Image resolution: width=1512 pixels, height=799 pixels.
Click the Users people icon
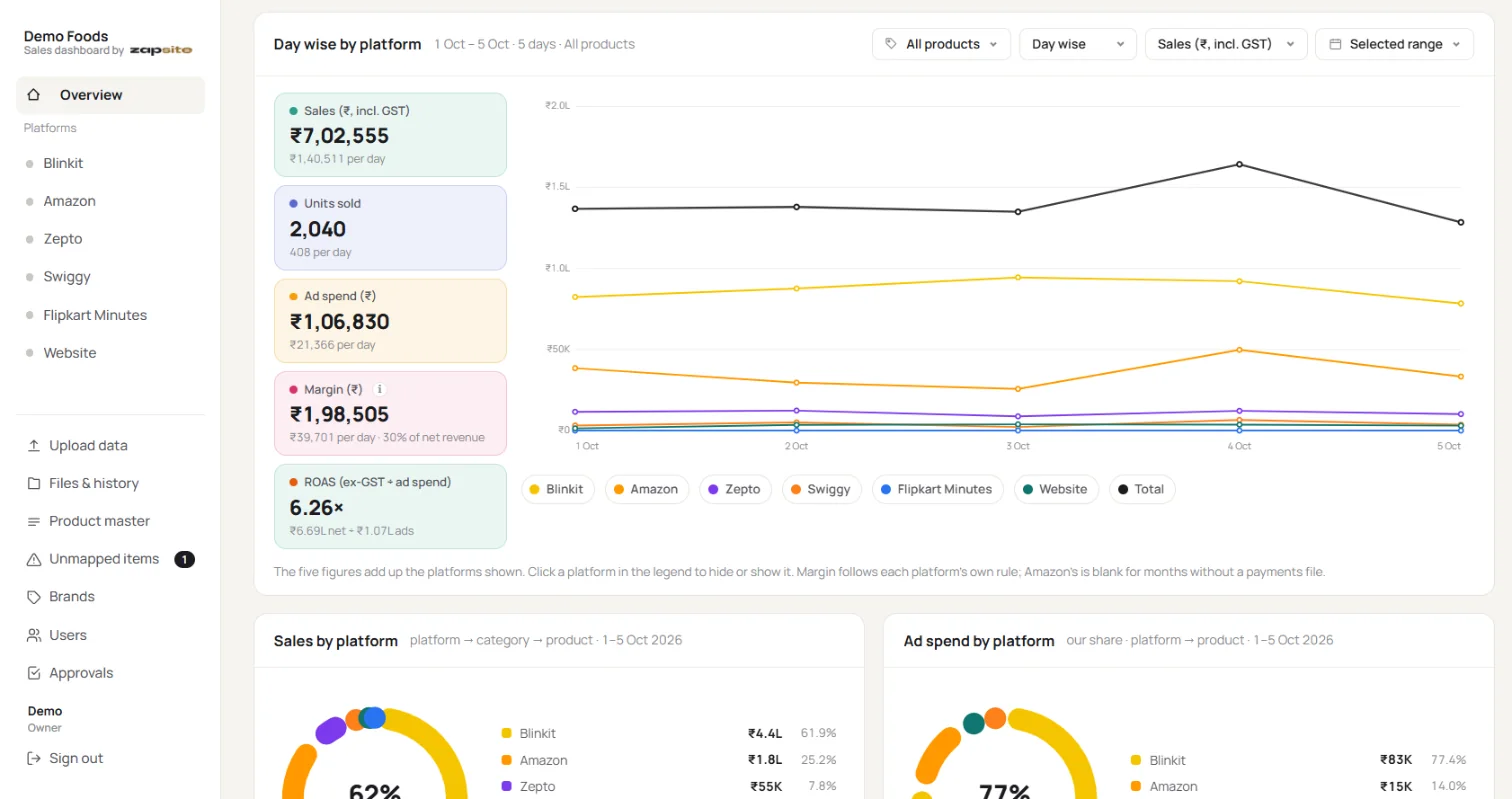click(x=34, y=635)
